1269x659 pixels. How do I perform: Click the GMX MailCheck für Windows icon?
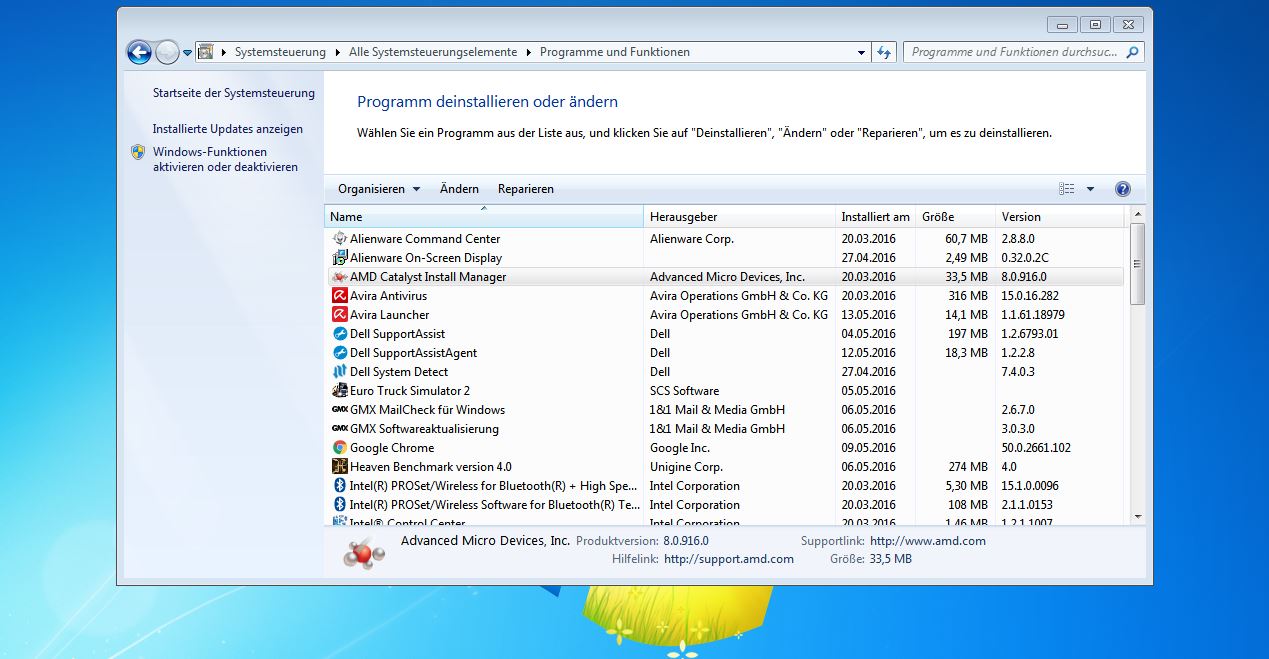pos(339,410)
